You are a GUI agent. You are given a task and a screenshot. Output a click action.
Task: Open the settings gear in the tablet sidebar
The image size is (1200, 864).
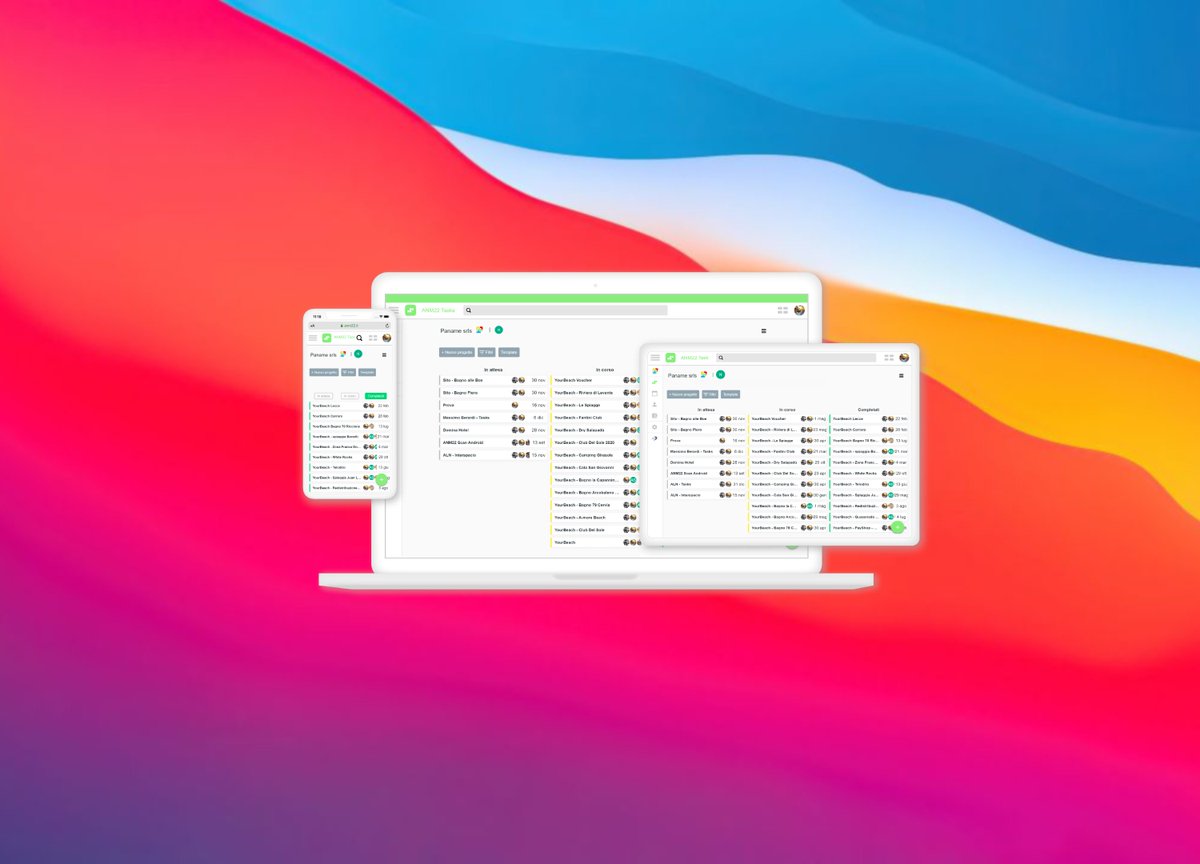(655, 427)
